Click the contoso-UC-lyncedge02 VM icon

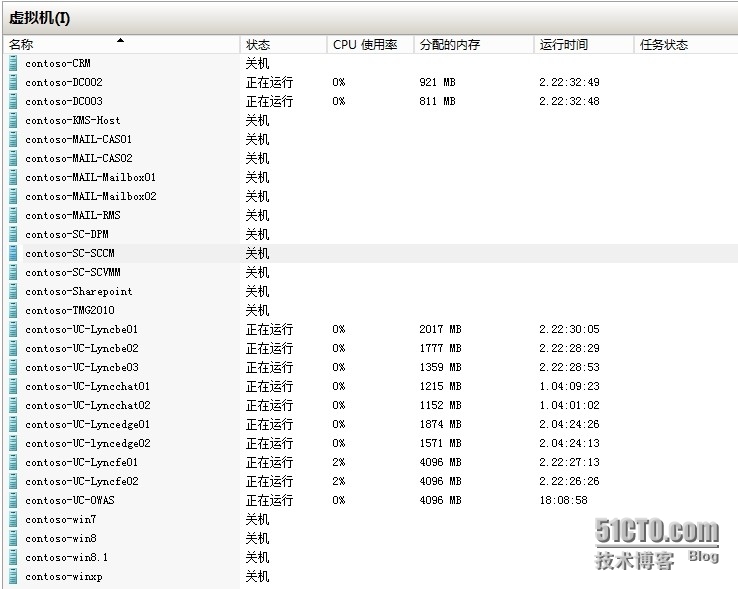(13, 443)
